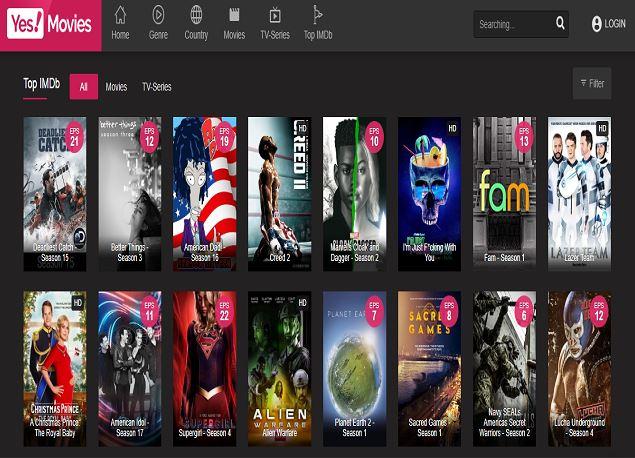Open American Idol - Season 17 title
The width and height of the screenshot is (635, 458).
[x=130, y=428]
